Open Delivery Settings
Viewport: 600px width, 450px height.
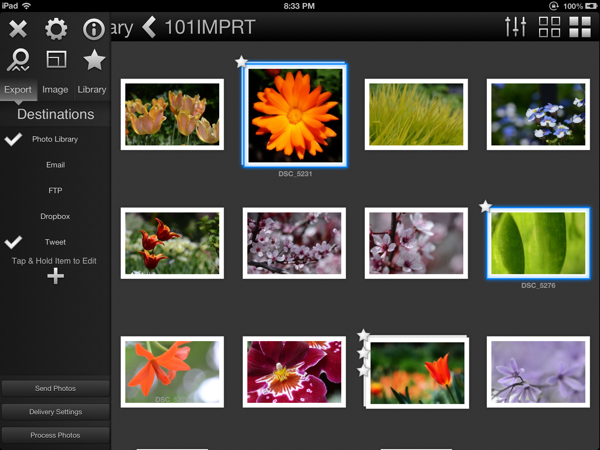coord(55,411)
